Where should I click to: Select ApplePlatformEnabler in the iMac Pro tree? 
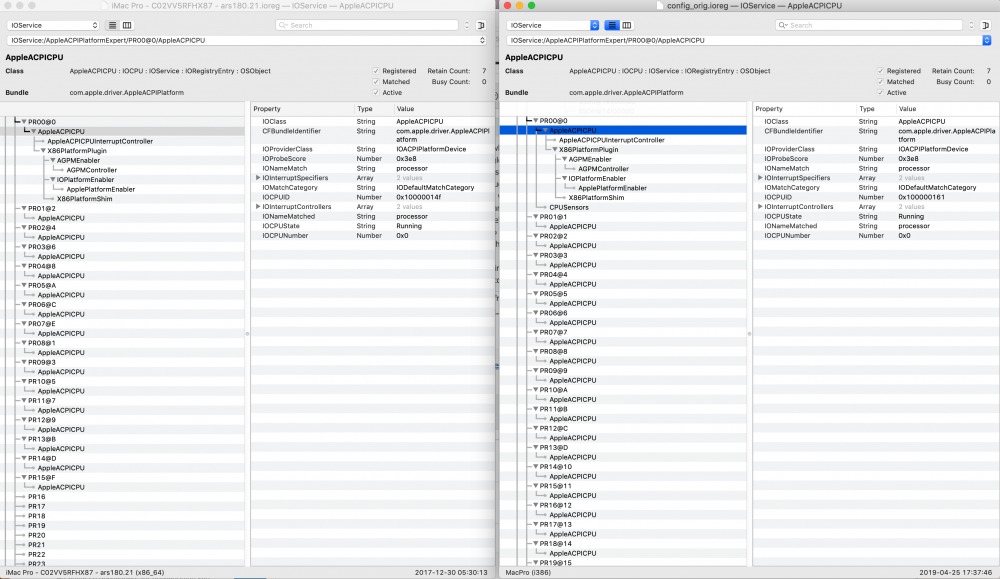point(101,189)
